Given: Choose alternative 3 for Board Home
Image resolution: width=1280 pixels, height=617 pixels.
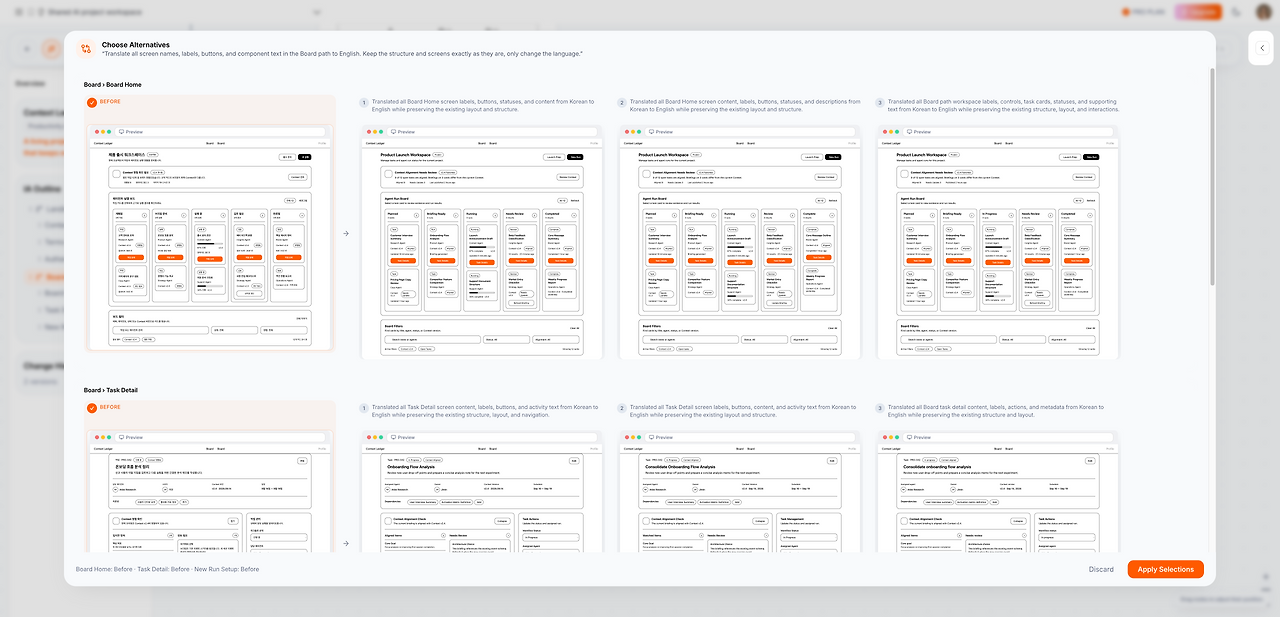Looking at the screenshot, I should [x=880, y=103].
